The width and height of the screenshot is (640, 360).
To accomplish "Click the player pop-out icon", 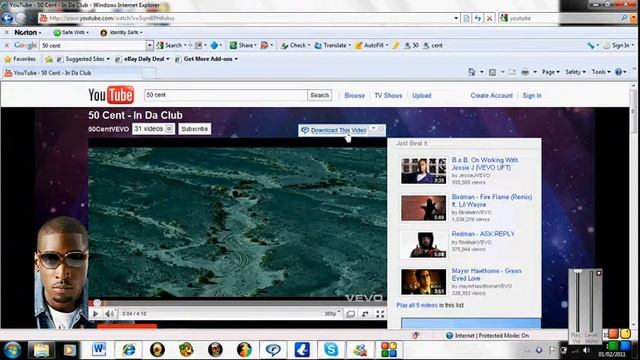I will tap(365, 314).
